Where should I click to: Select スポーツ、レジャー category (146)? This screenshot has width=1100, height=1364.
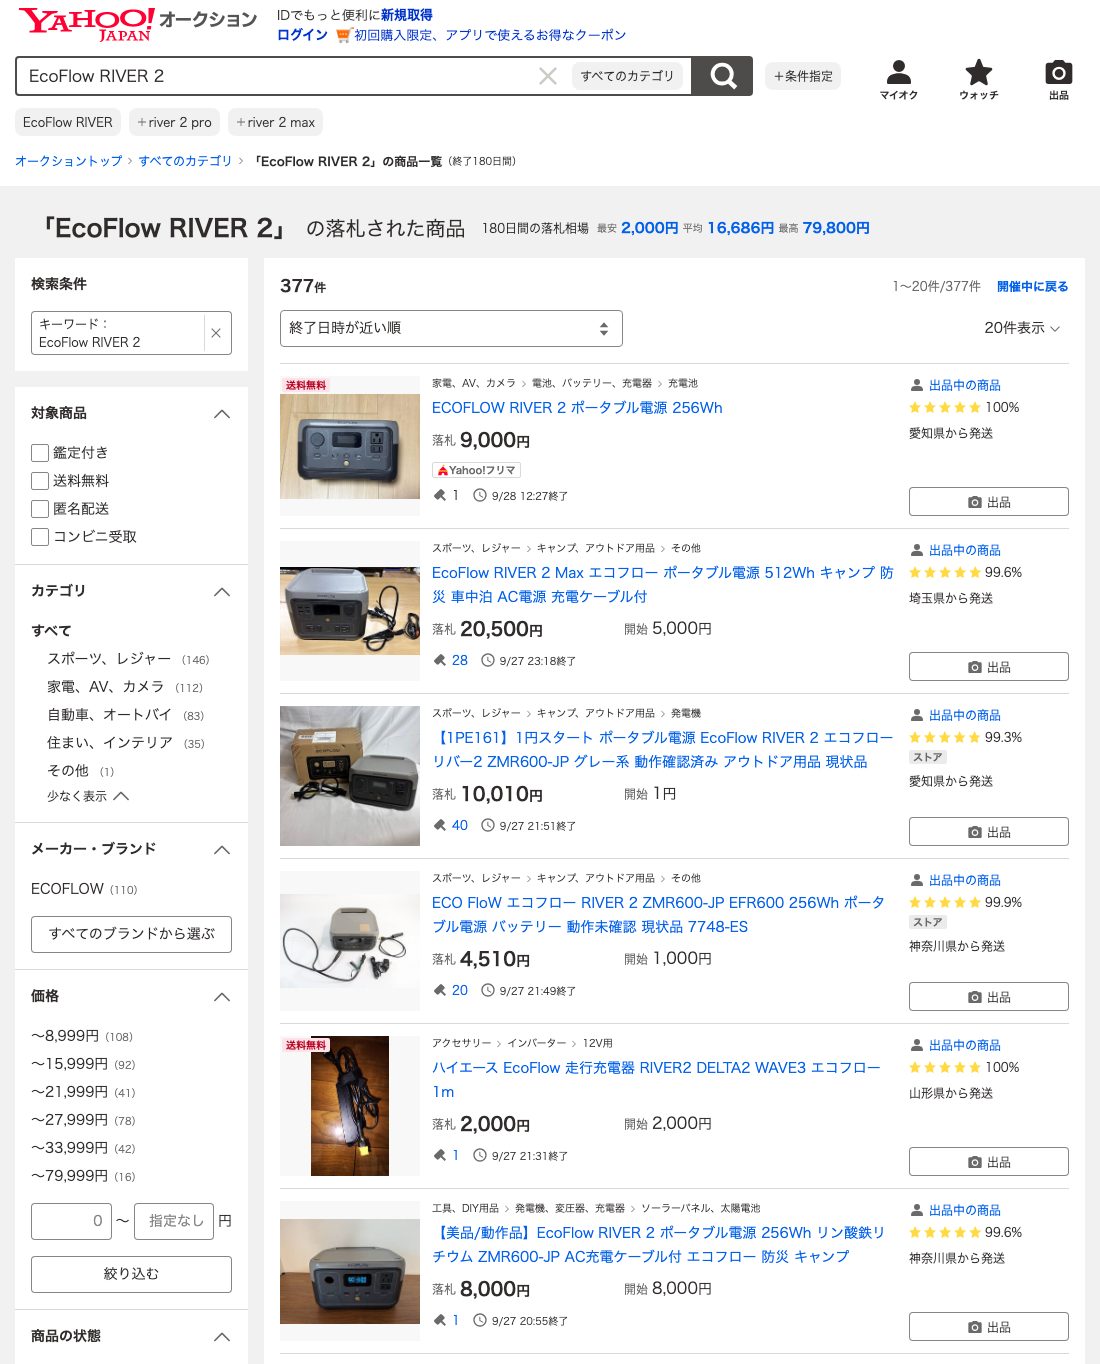[x=128, y=659]
